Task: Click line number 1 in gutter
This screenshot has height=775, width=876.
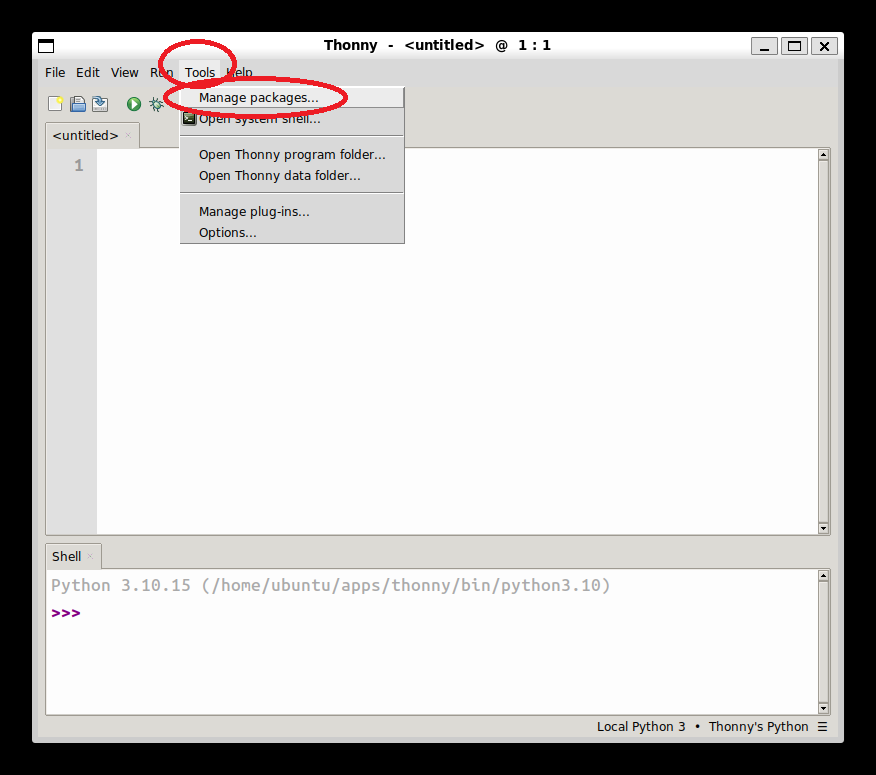Action: point(79,165)
